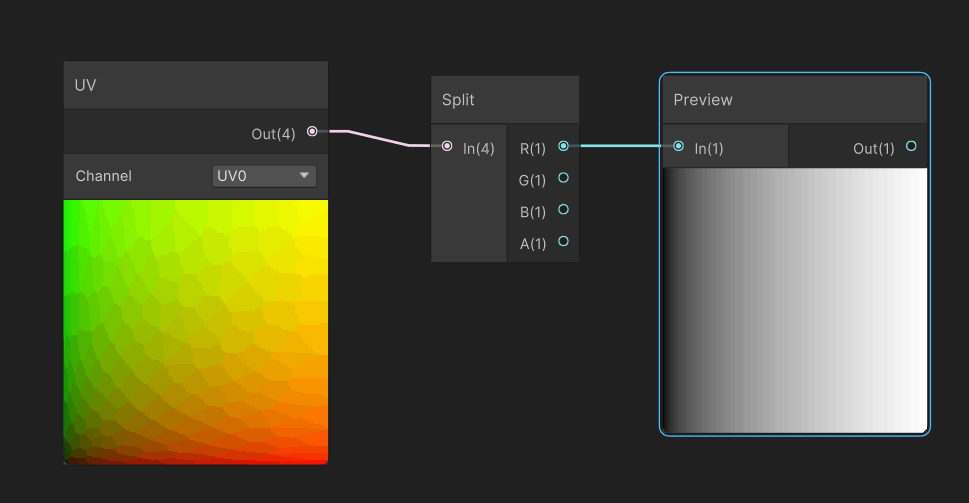
Task: Click the Split node B(1) output port
Action: click(x=563, y=209)
